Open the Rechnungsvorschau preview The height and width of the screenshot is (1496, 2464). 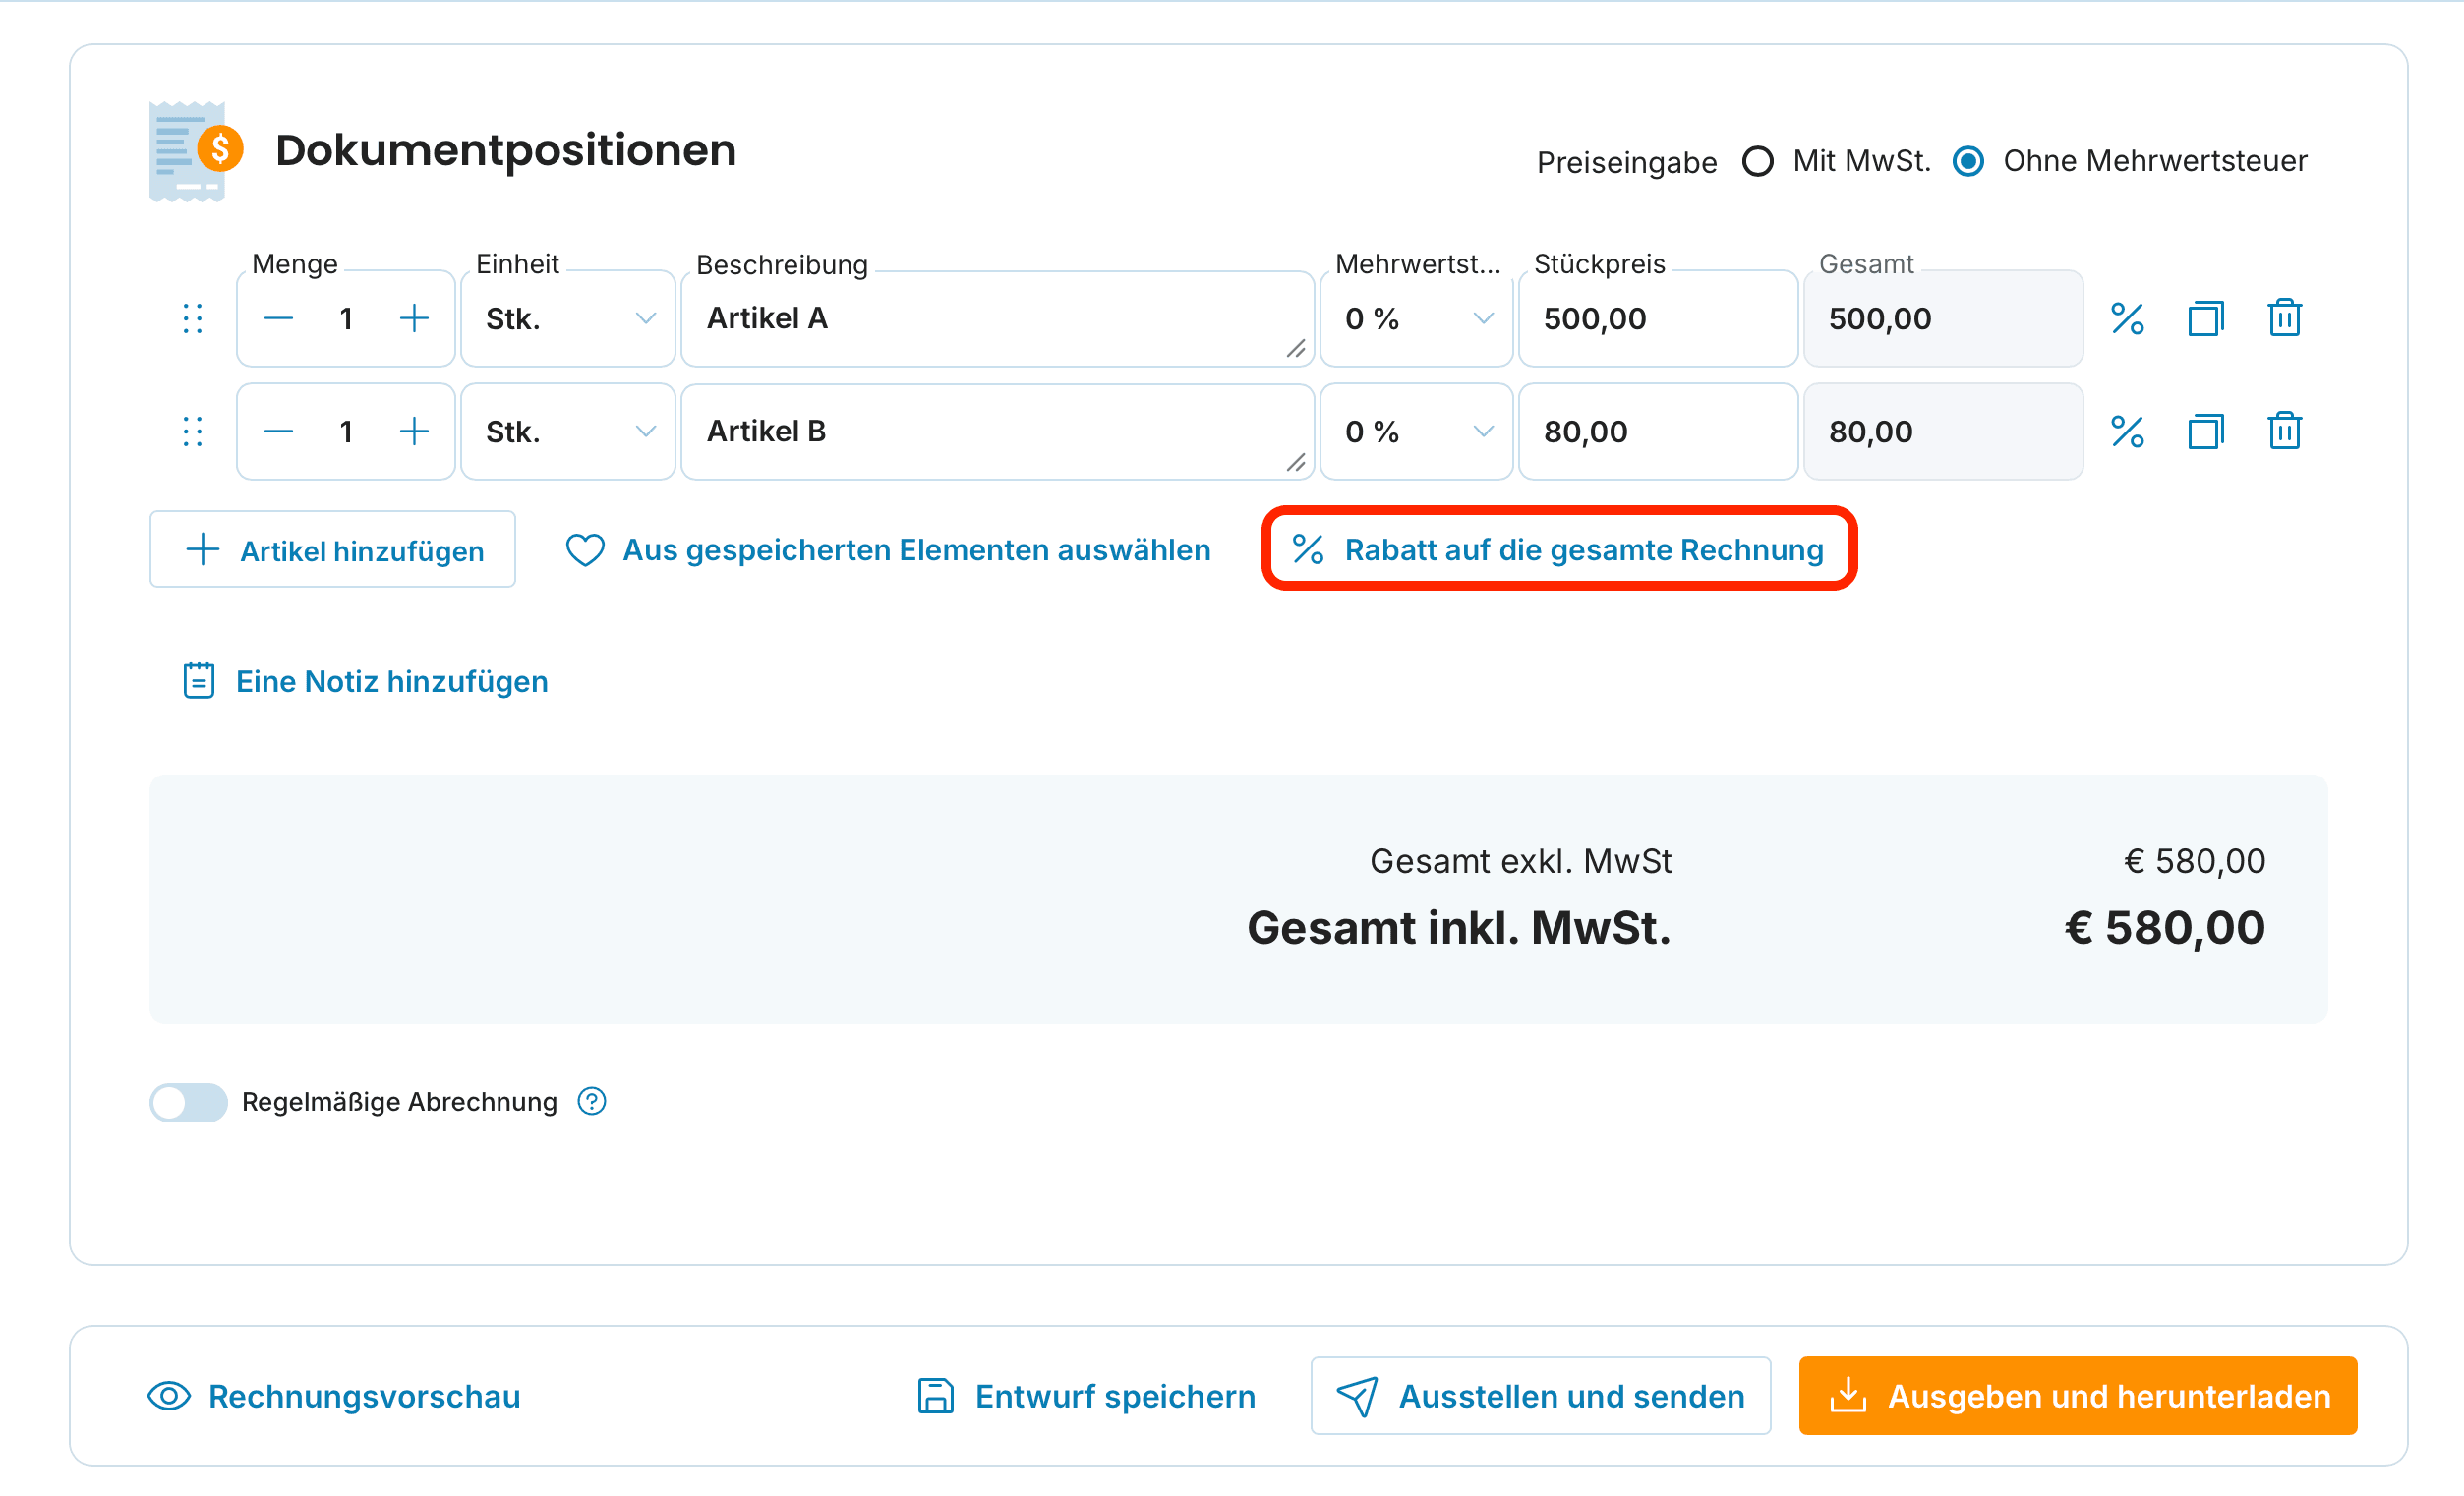(334, 1396)
